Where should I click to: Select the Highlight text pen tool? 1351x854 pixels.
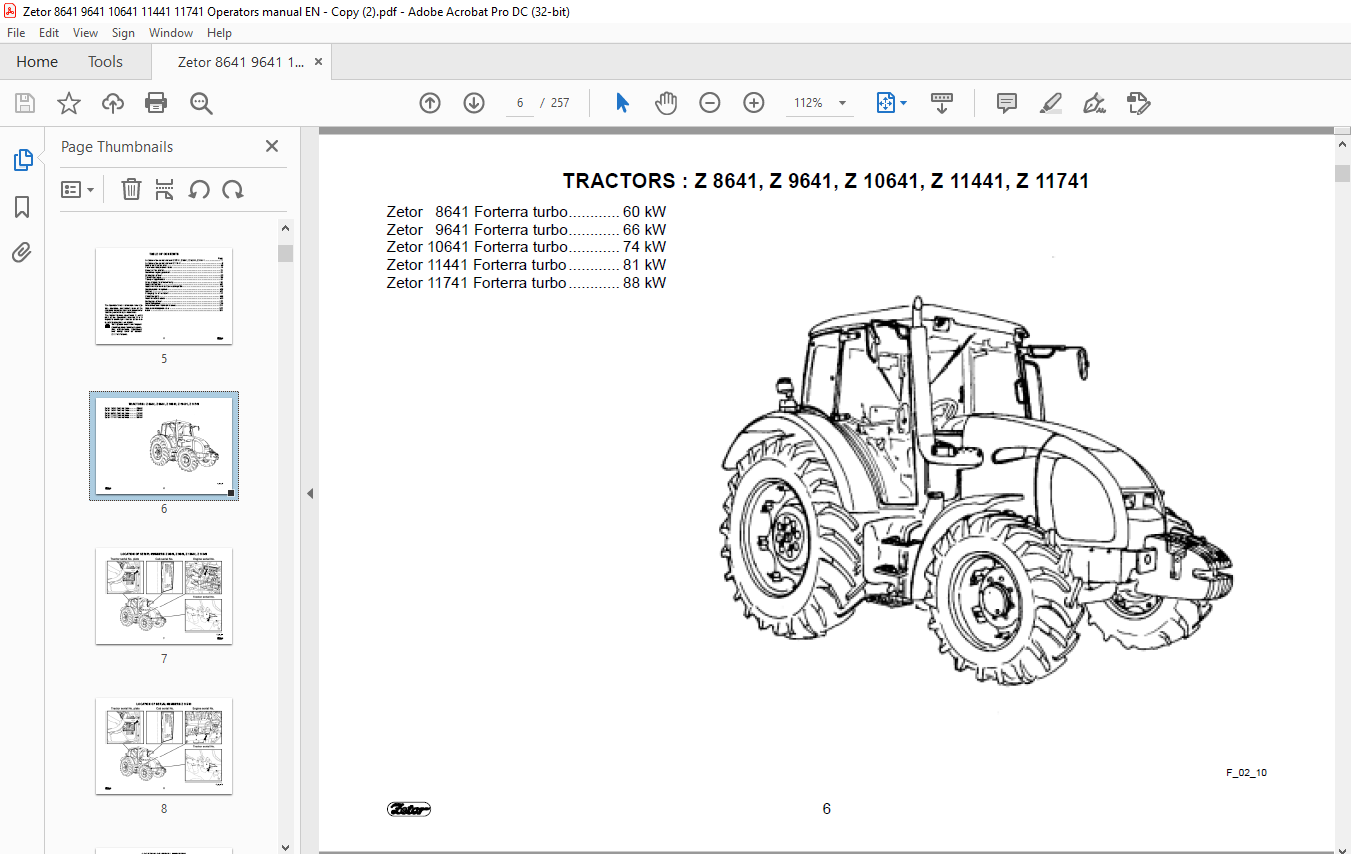1051,103
